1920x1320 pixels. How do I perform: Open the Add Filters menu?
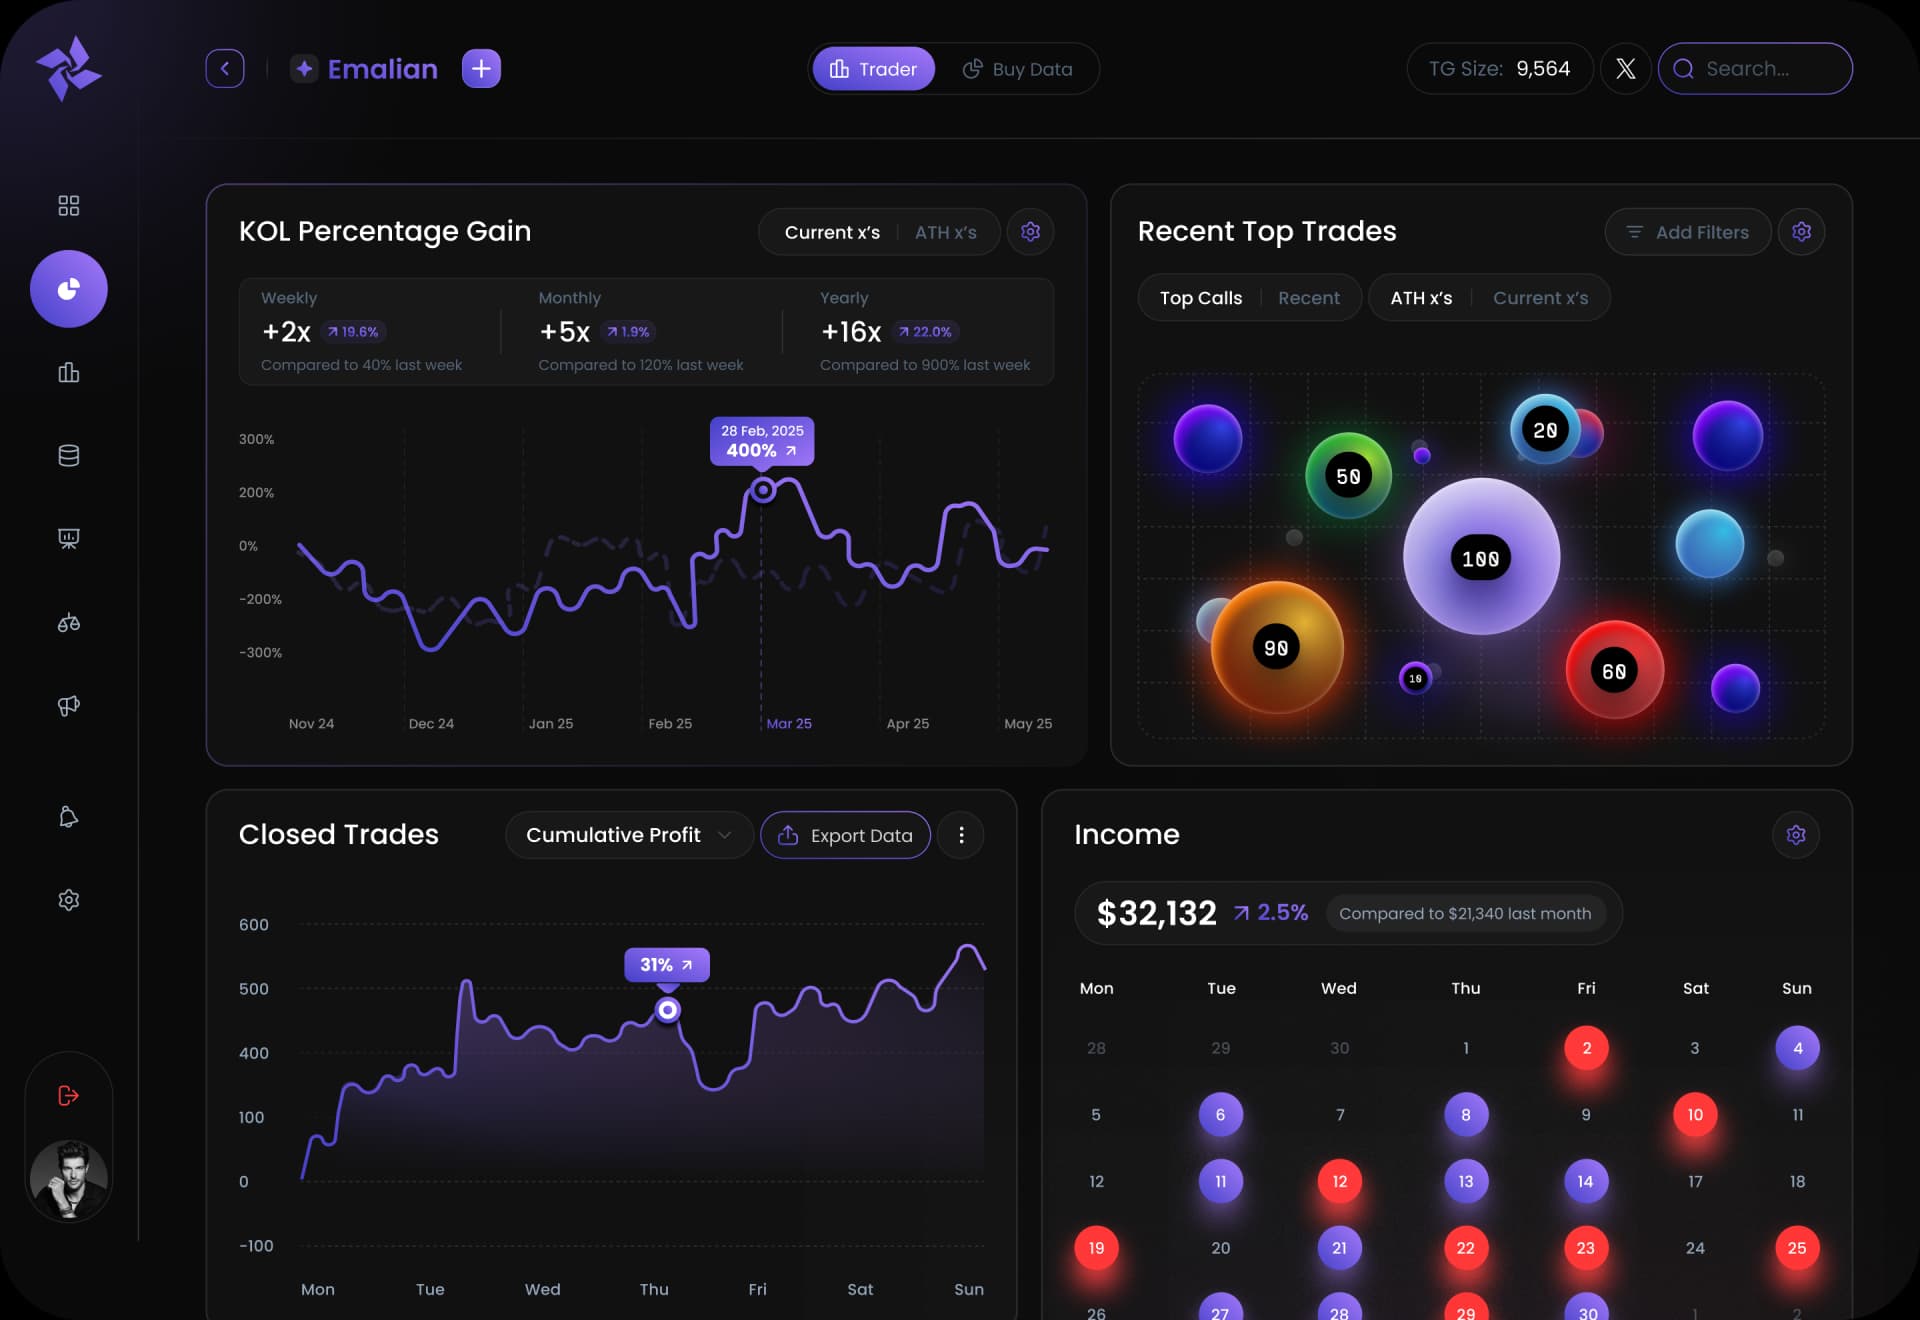coord(1687,232)
